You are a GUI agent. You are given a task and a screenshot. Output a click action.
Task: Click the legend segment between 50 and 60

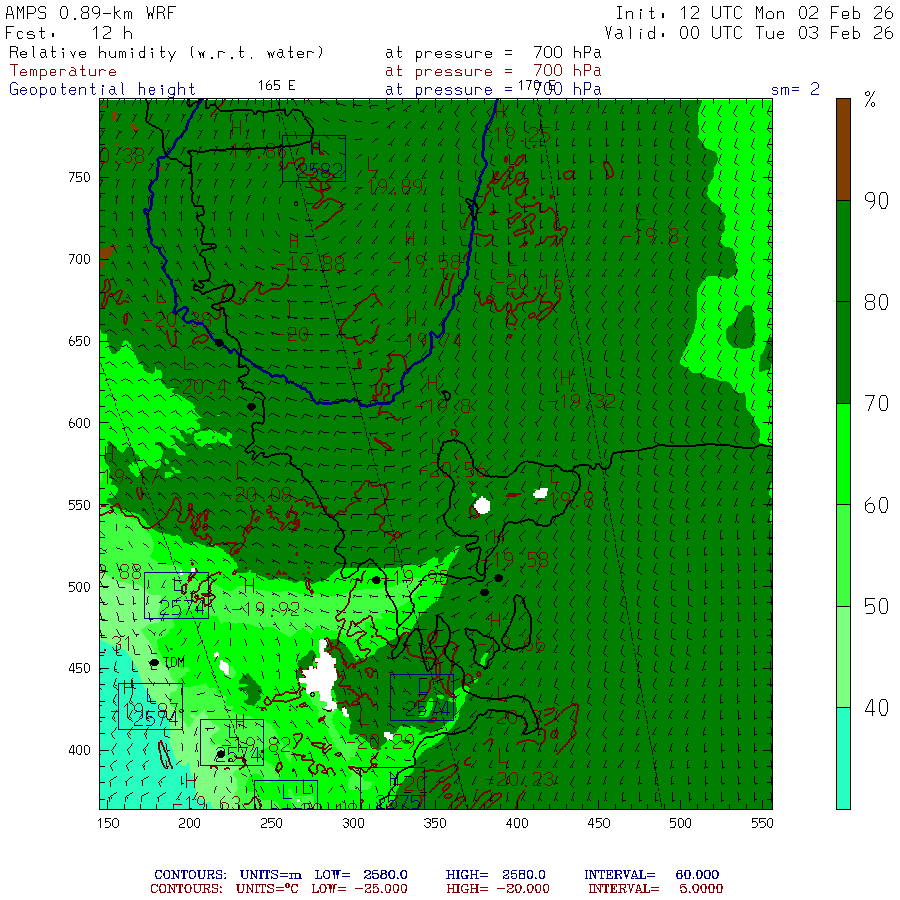[x=843, y=556]
